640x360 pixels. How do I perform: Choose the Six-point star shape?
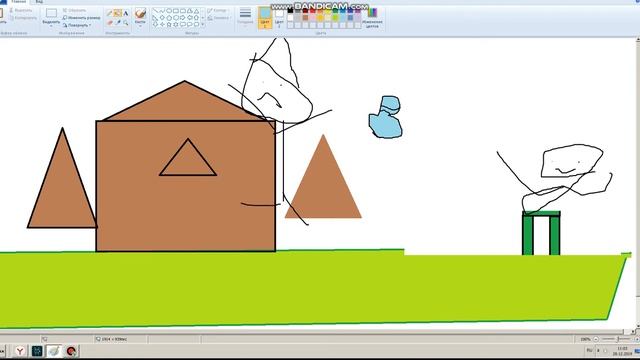click(176, 24)
